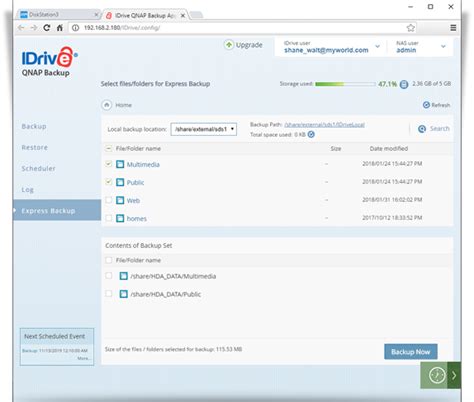
Task: Go to Home breadcrumb icon
Action: [106, 105]
